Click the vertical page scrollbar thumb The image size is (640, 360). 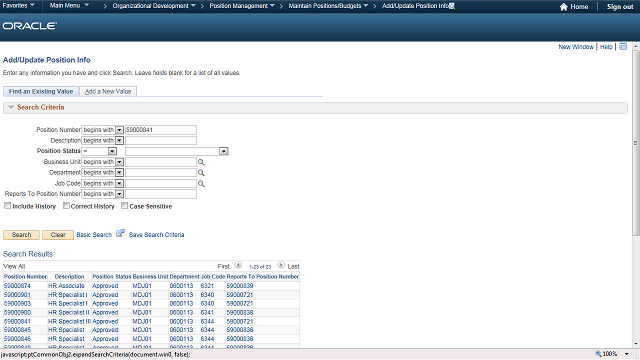636,143
